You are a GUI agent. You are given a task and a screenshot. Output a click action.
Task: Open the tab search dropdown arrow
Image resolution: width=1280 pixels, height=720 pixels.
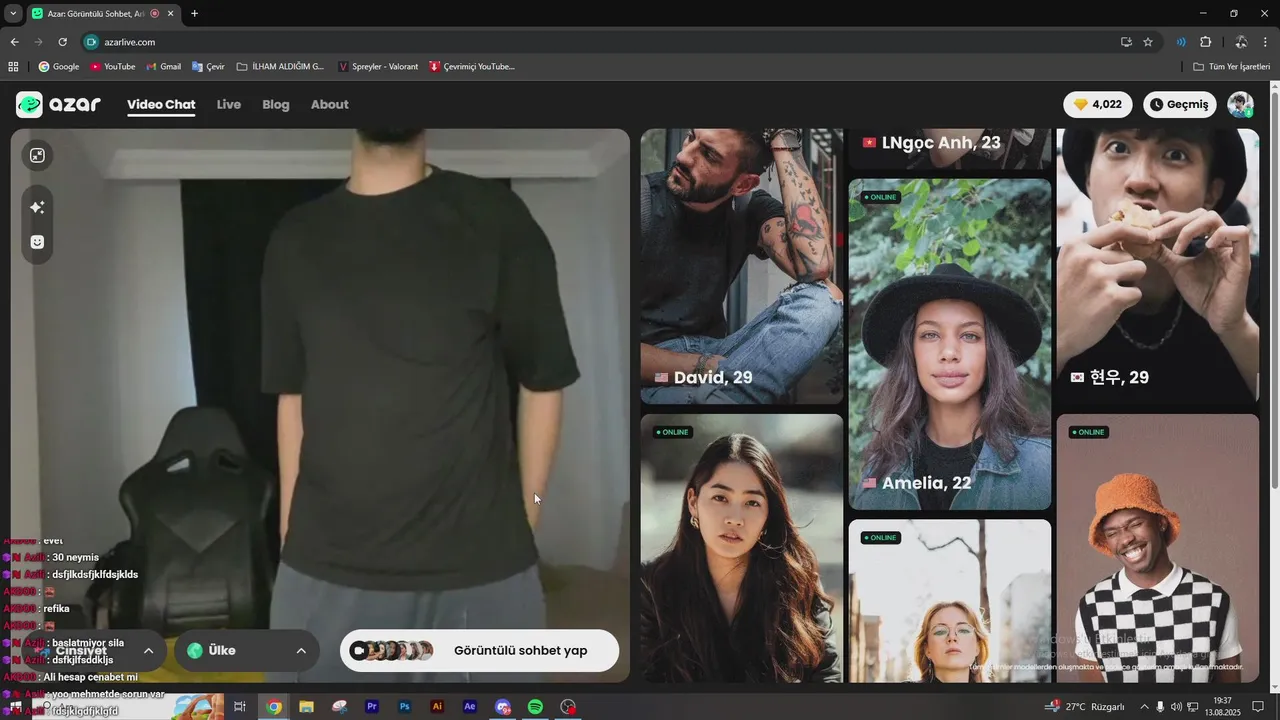13,13
